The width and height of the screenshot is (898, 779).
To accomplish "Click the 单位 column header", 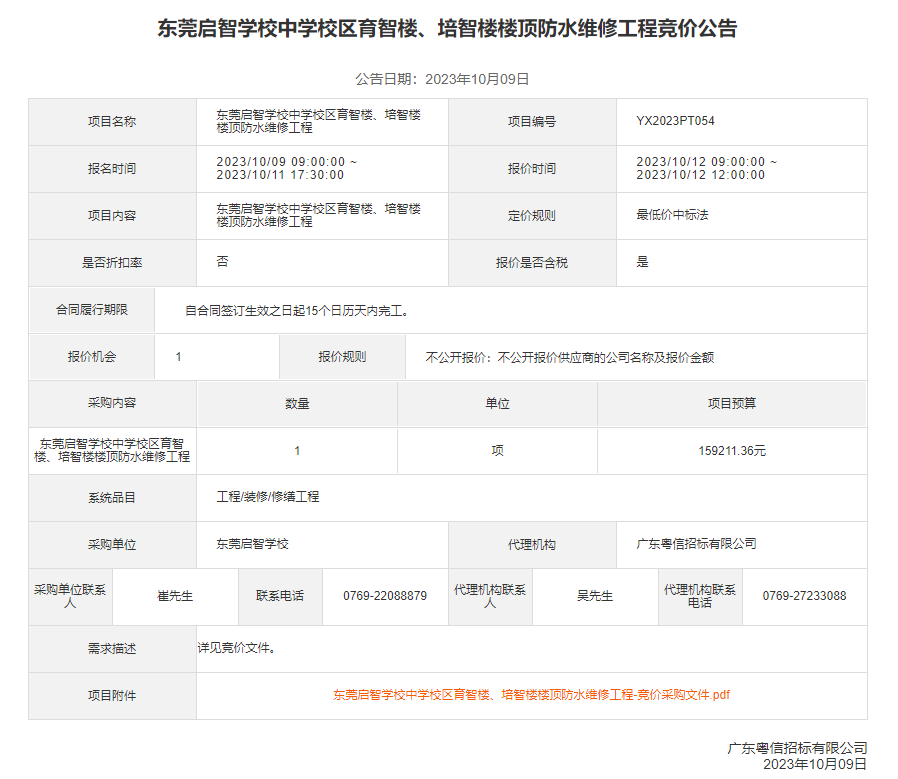I will click(497, 403).
